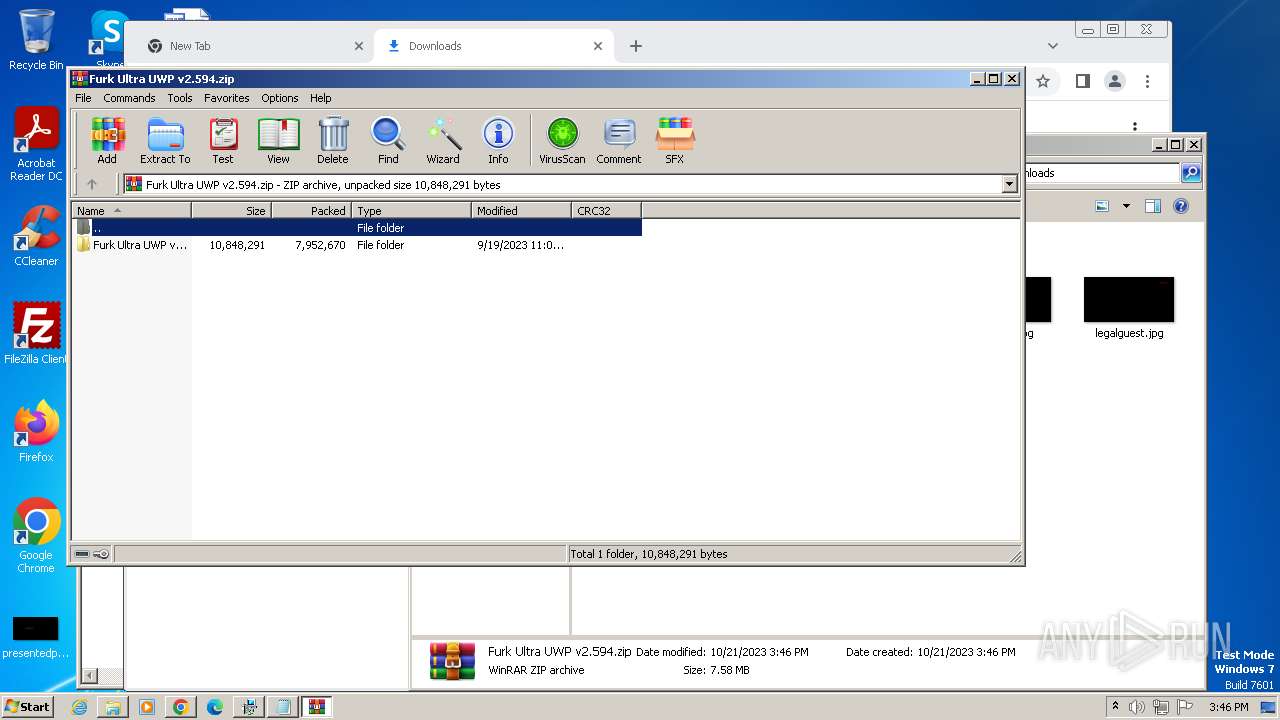This screenshot has width=1280, height=720.
Task: Open the Favorites menu
Action: tap(227, 98)
